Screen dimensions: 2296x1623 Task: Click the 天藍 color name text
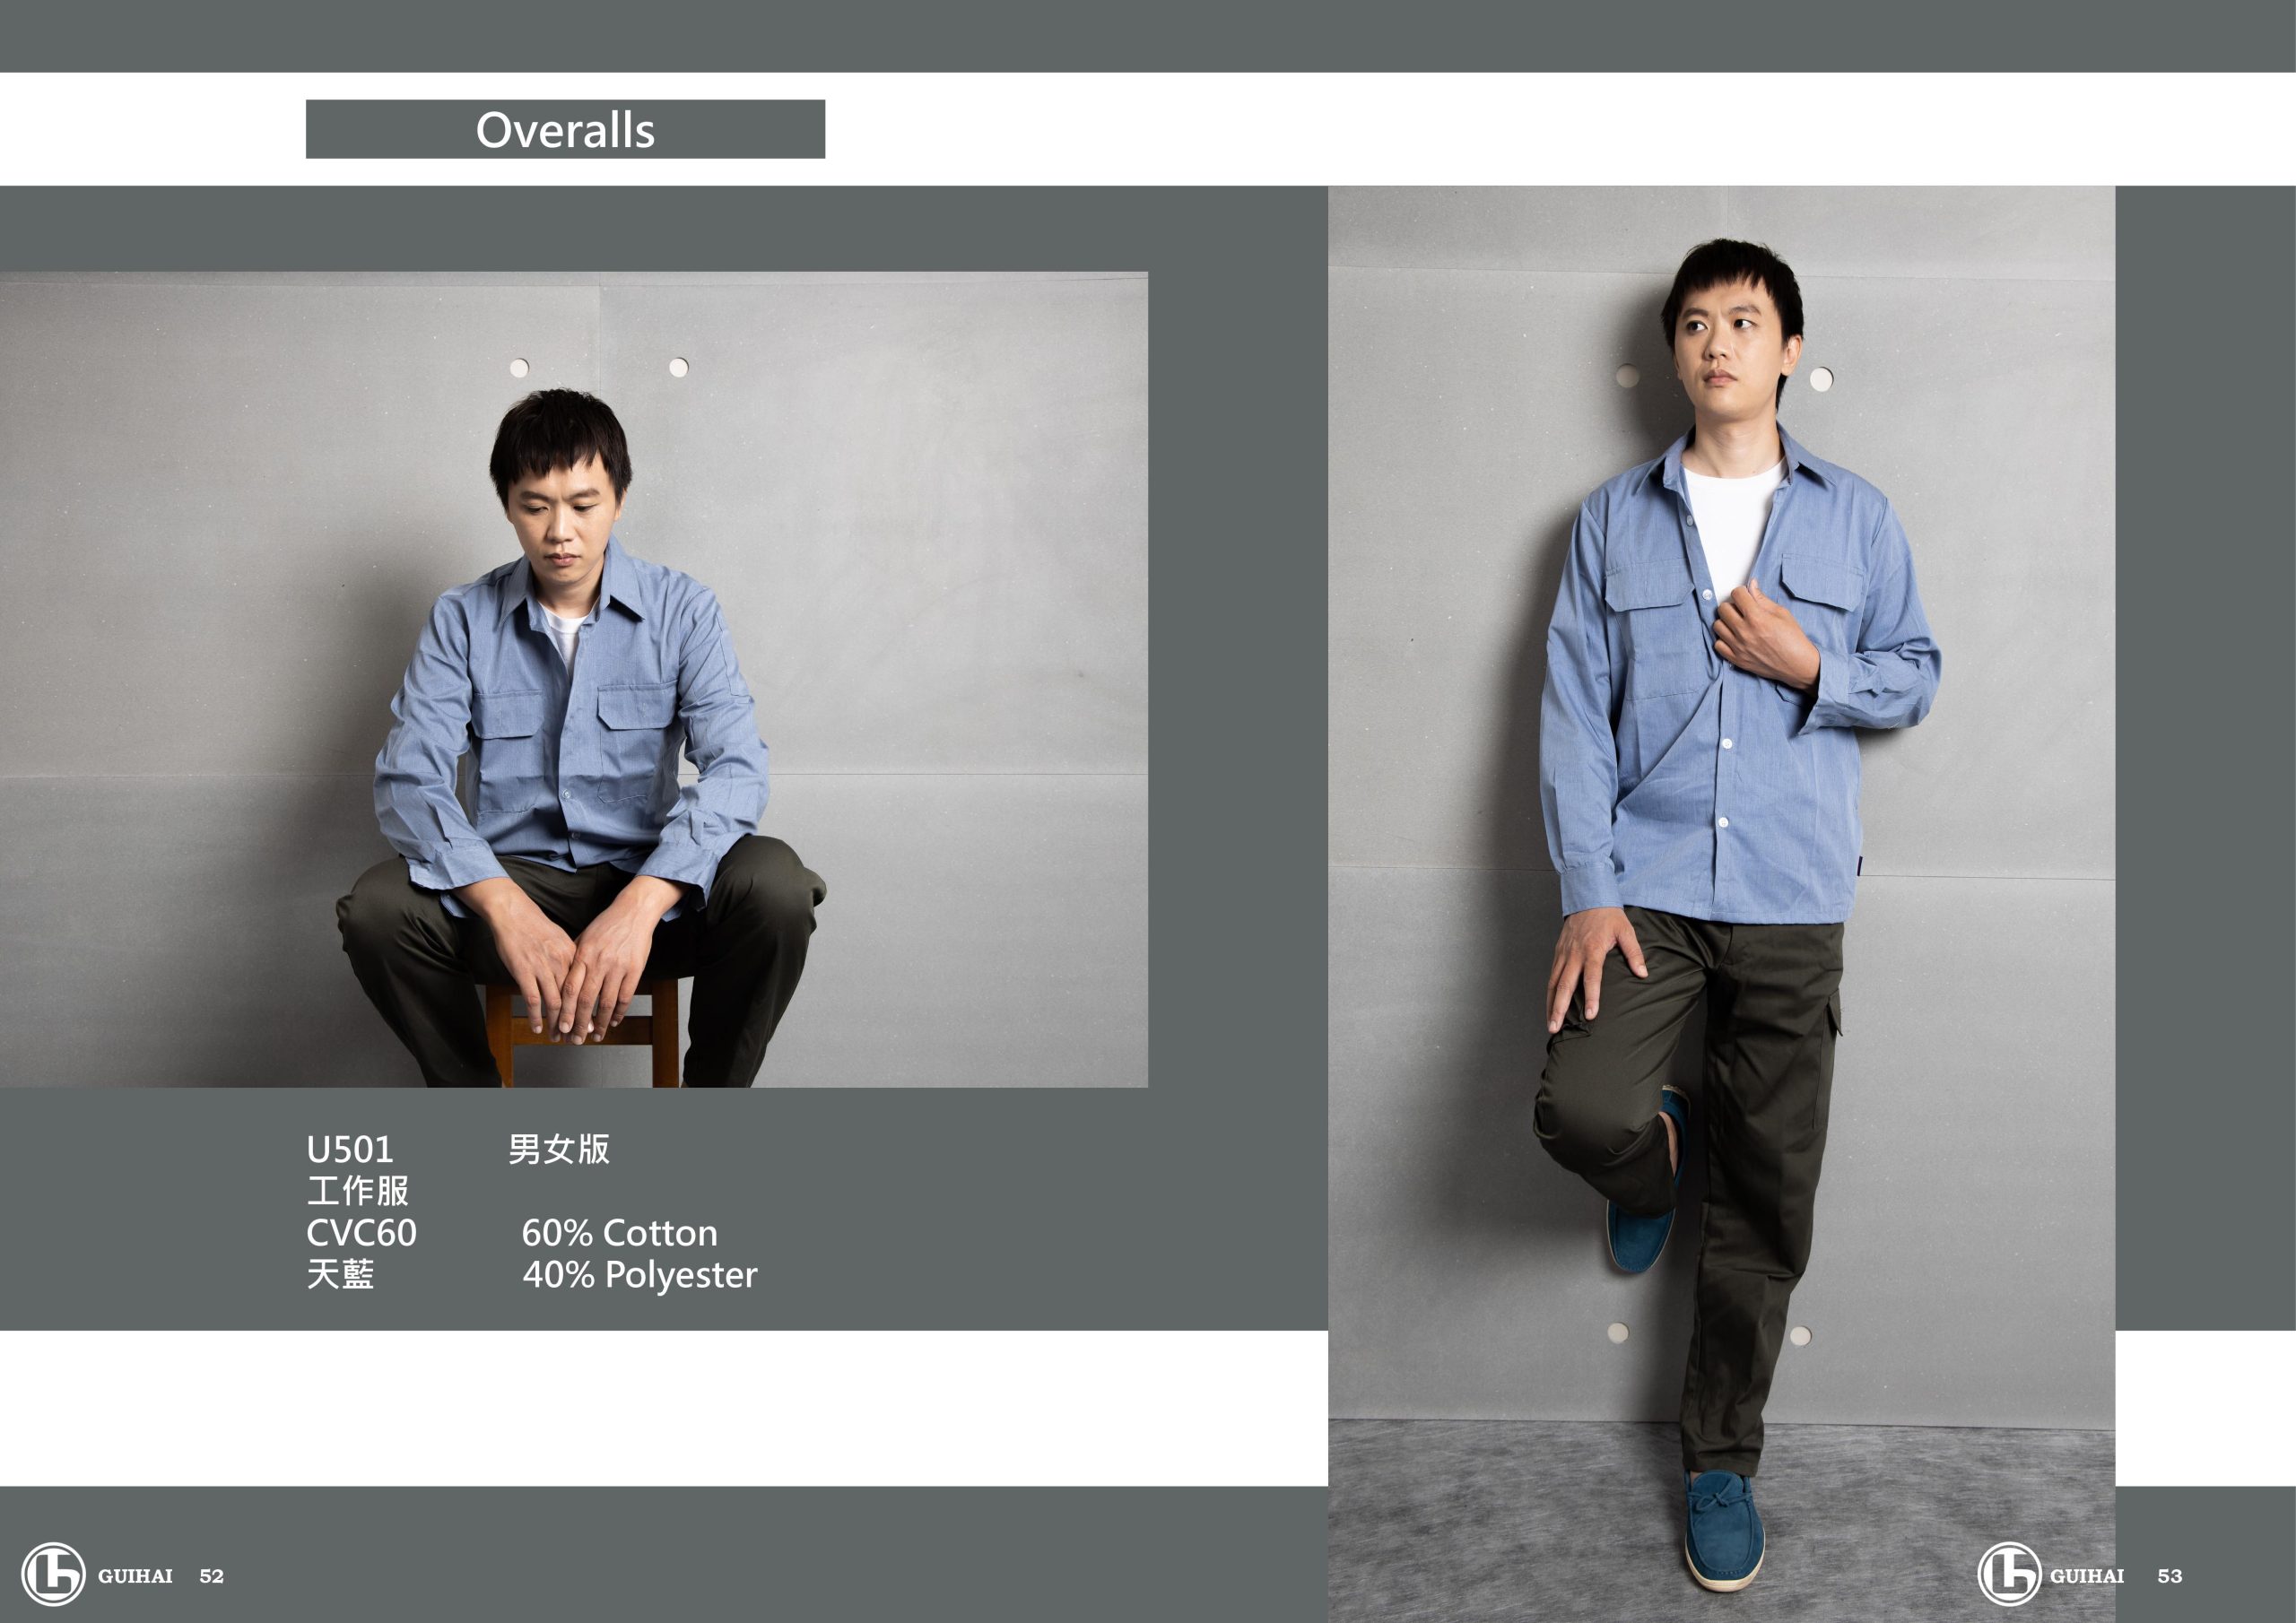[x=340, y=1275]
